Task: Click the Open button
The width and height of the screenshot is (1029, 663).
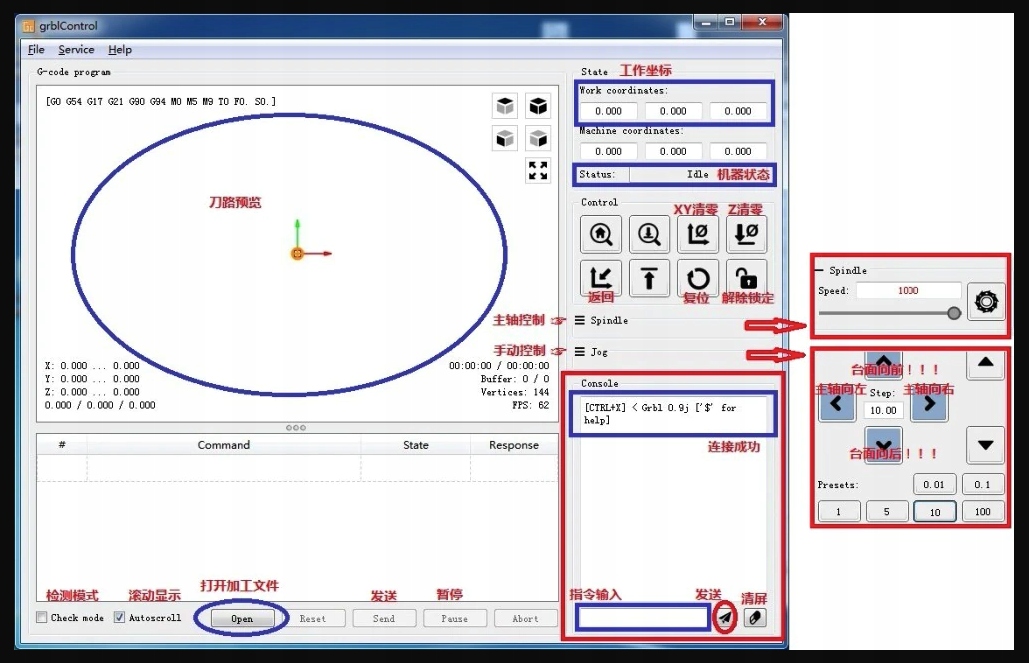Action: click(x=242, y=618)
